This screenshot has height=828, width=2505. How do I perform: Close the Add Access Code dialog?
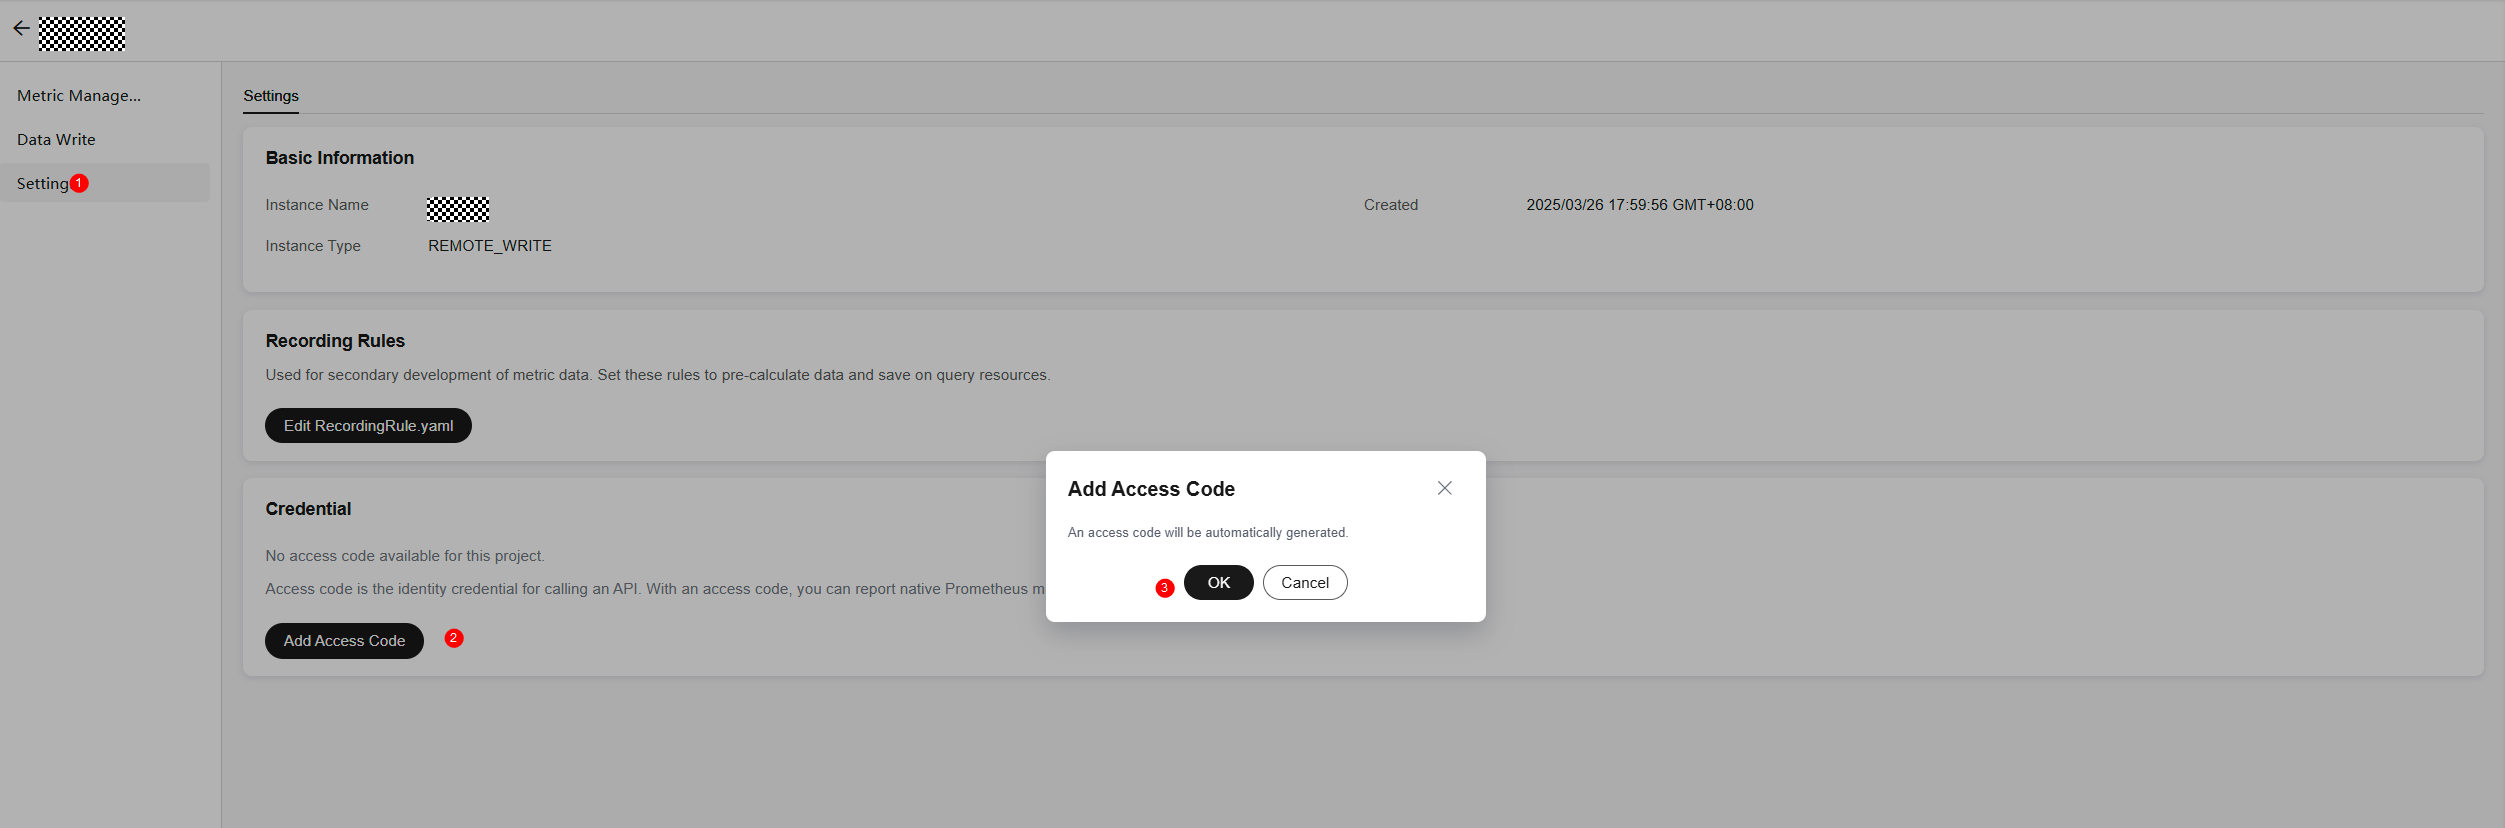click(x=1444, y=488)
